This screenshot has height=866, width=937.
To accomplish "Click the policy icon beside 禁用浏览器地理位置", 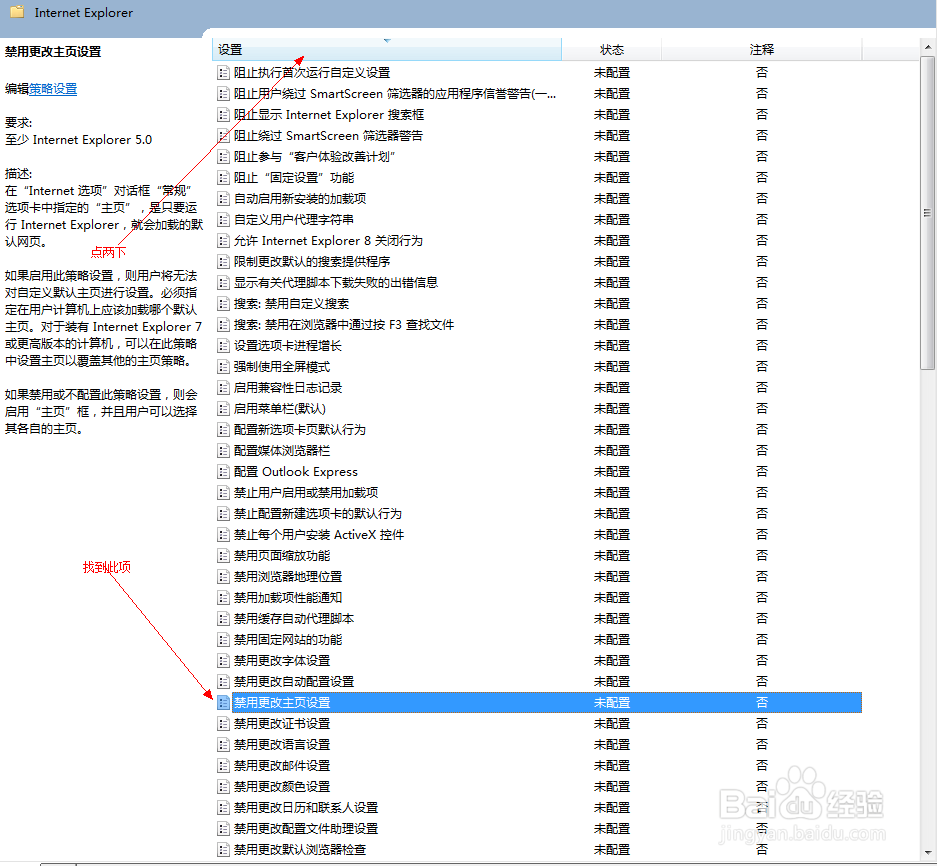I will point(223,577).
